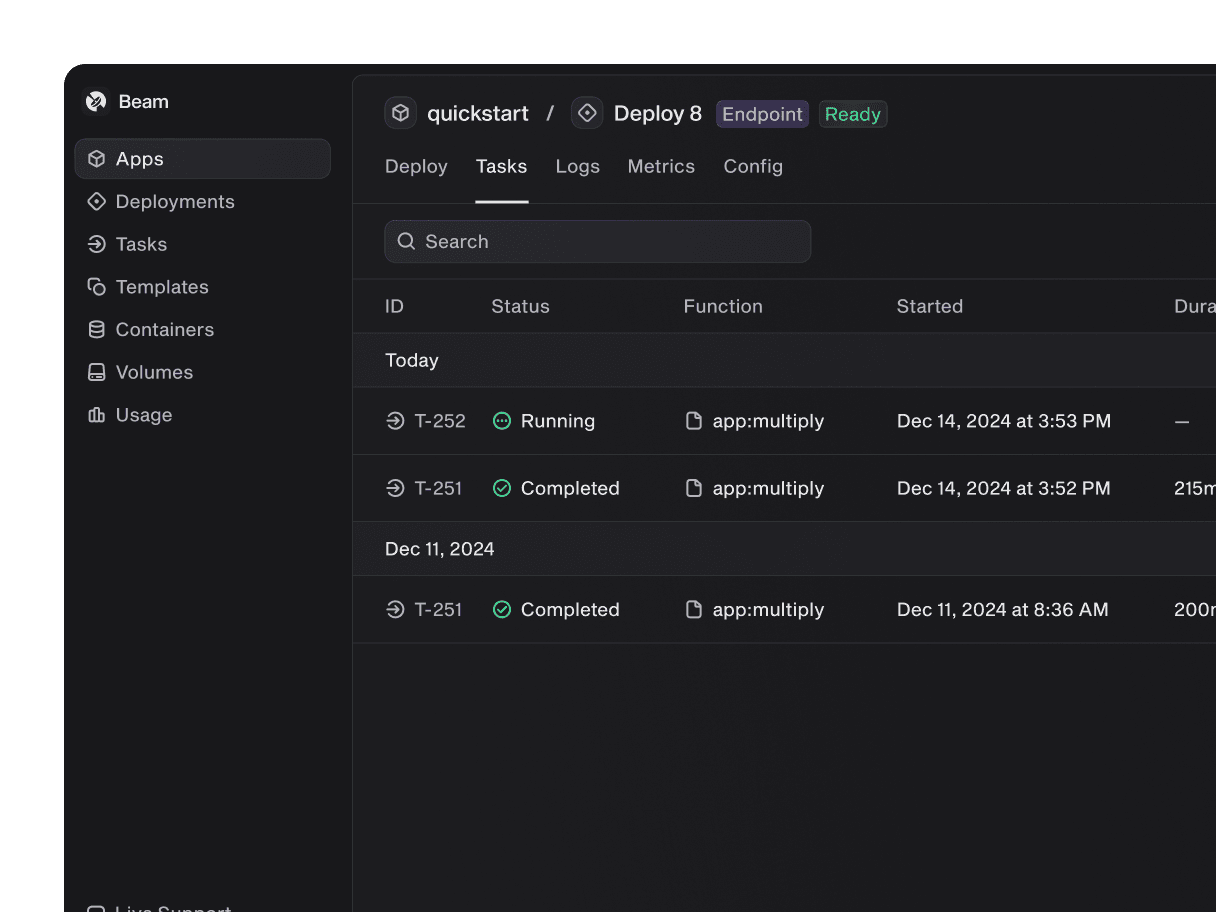Viewport: 1216px width, 912px height.
Task: Click the Templates icon in sidebar
Action: [97, 287]
